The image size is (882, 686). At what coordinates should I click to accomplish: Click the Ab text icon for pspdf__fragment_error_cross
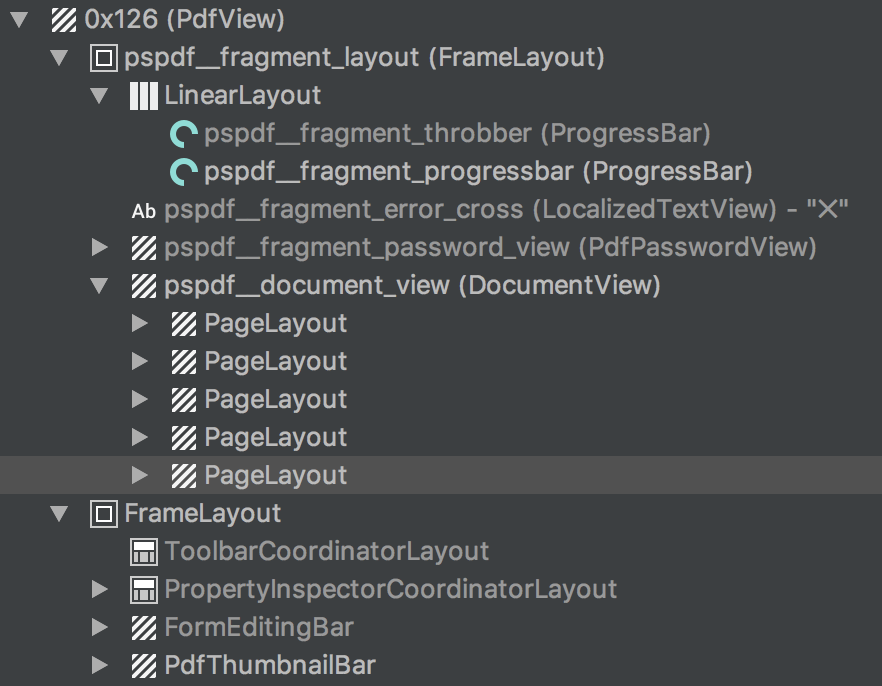point(144,210)
